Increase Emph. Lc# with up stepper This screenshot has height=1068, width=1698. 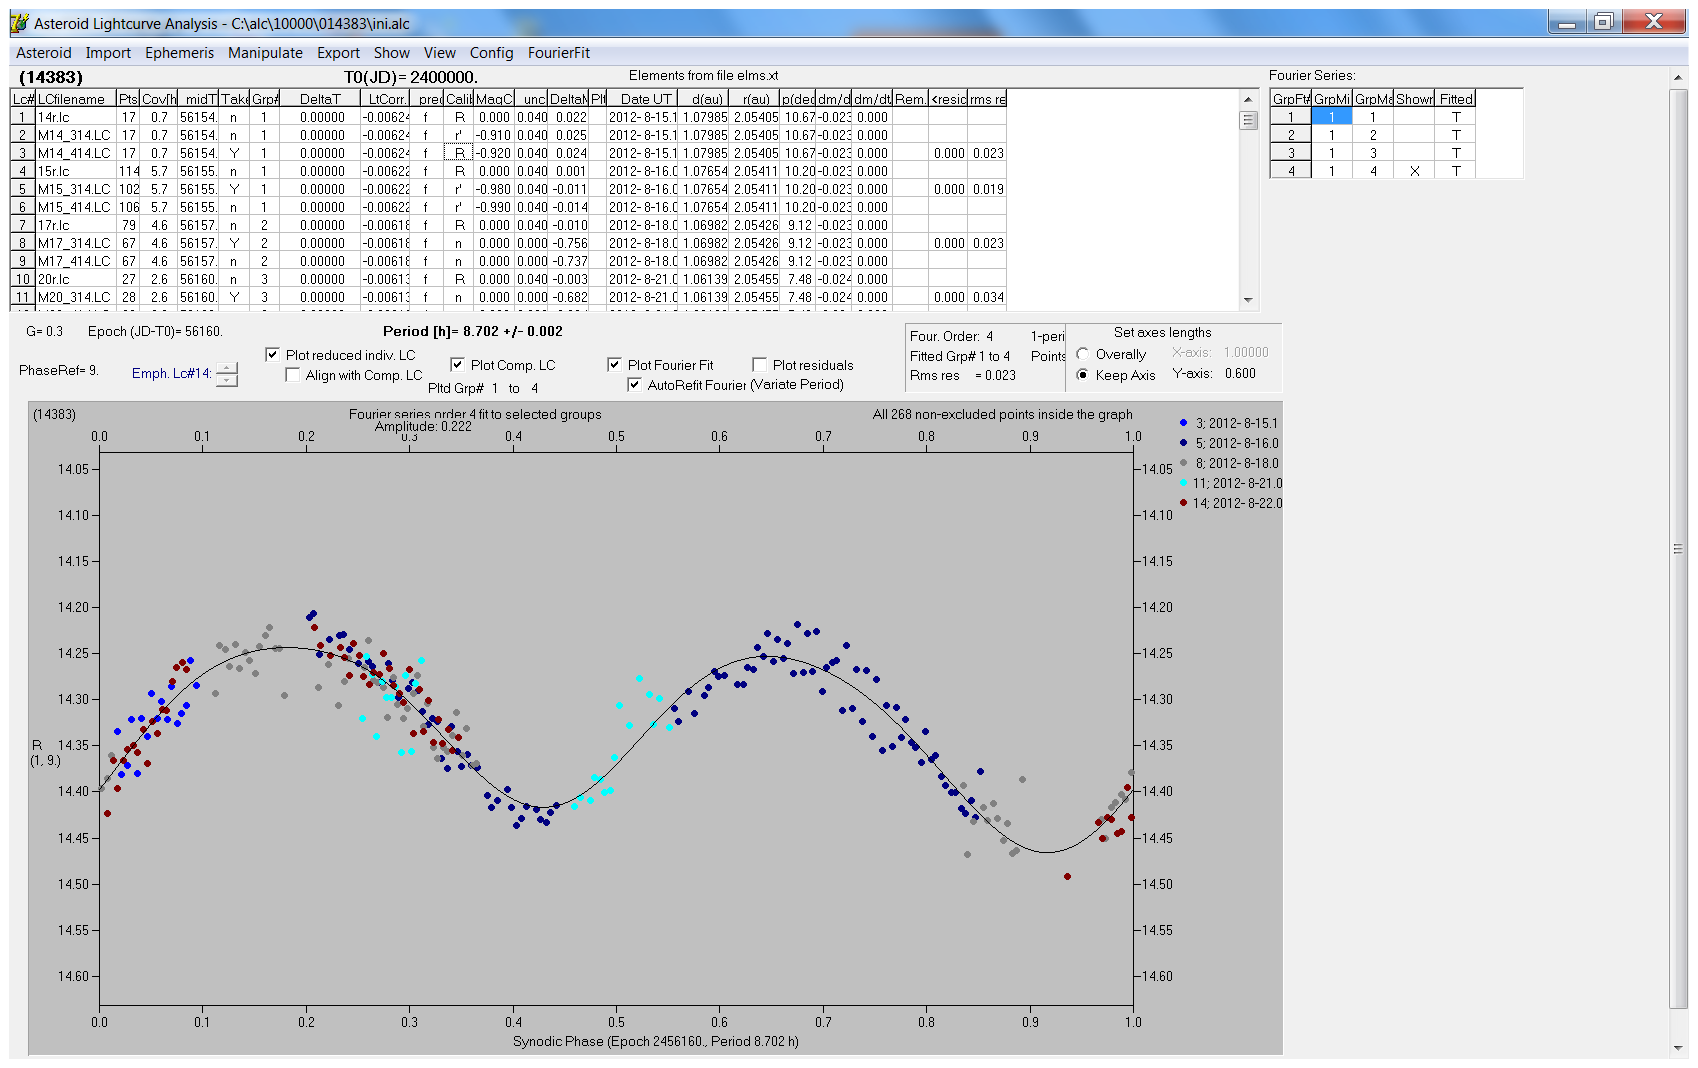pos(227,367)
